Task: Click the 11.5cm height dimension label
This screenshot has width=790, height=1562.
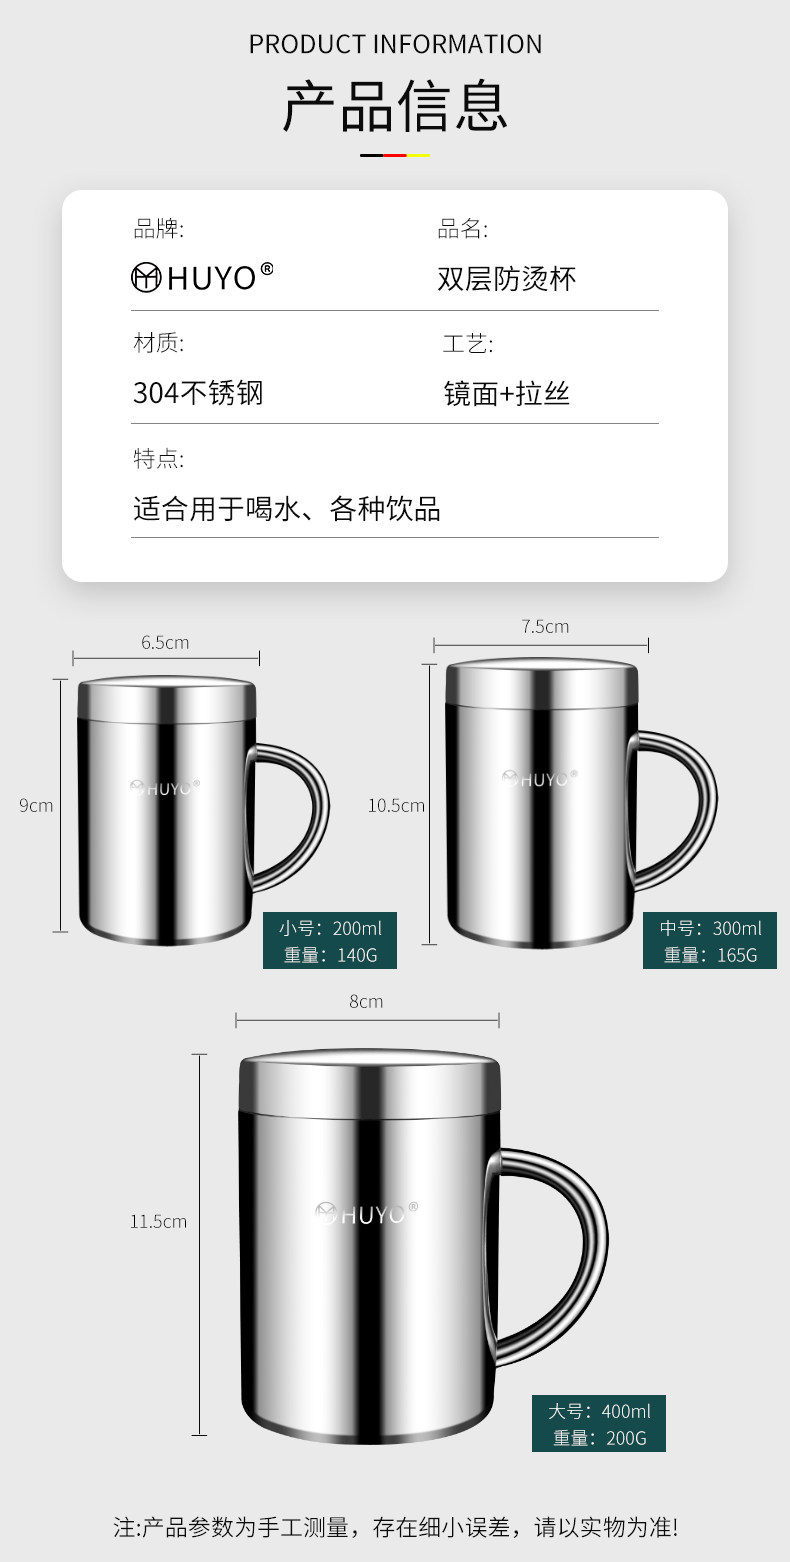Action: (x=158, y=1221)
